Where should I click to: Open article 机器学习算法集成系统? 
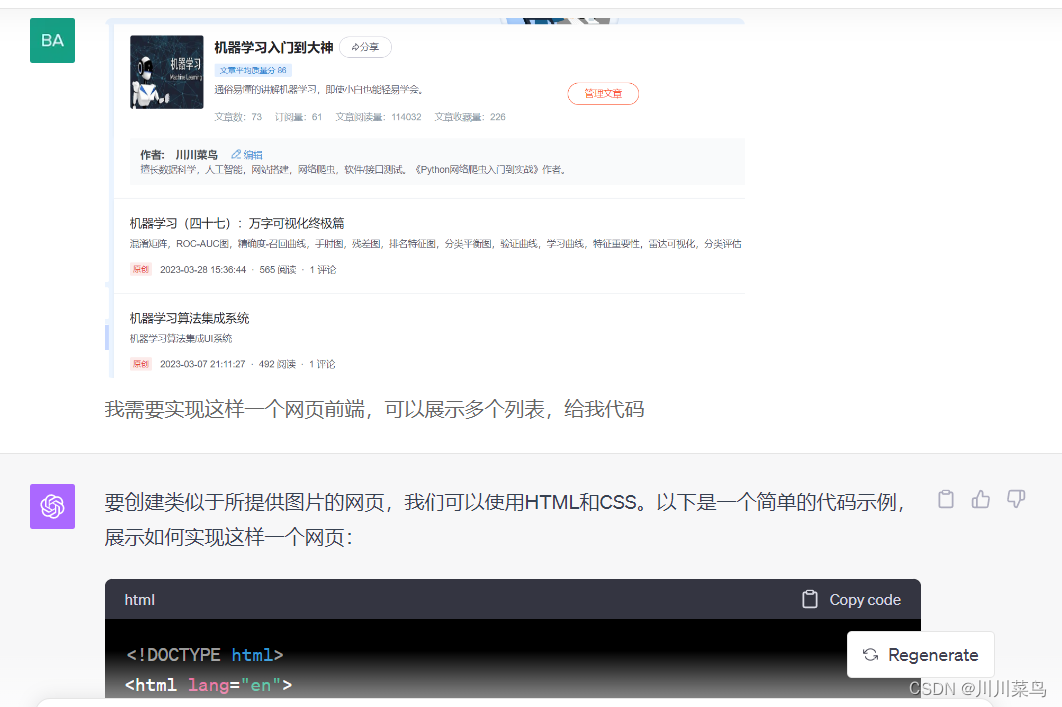[x=190, y=318]
